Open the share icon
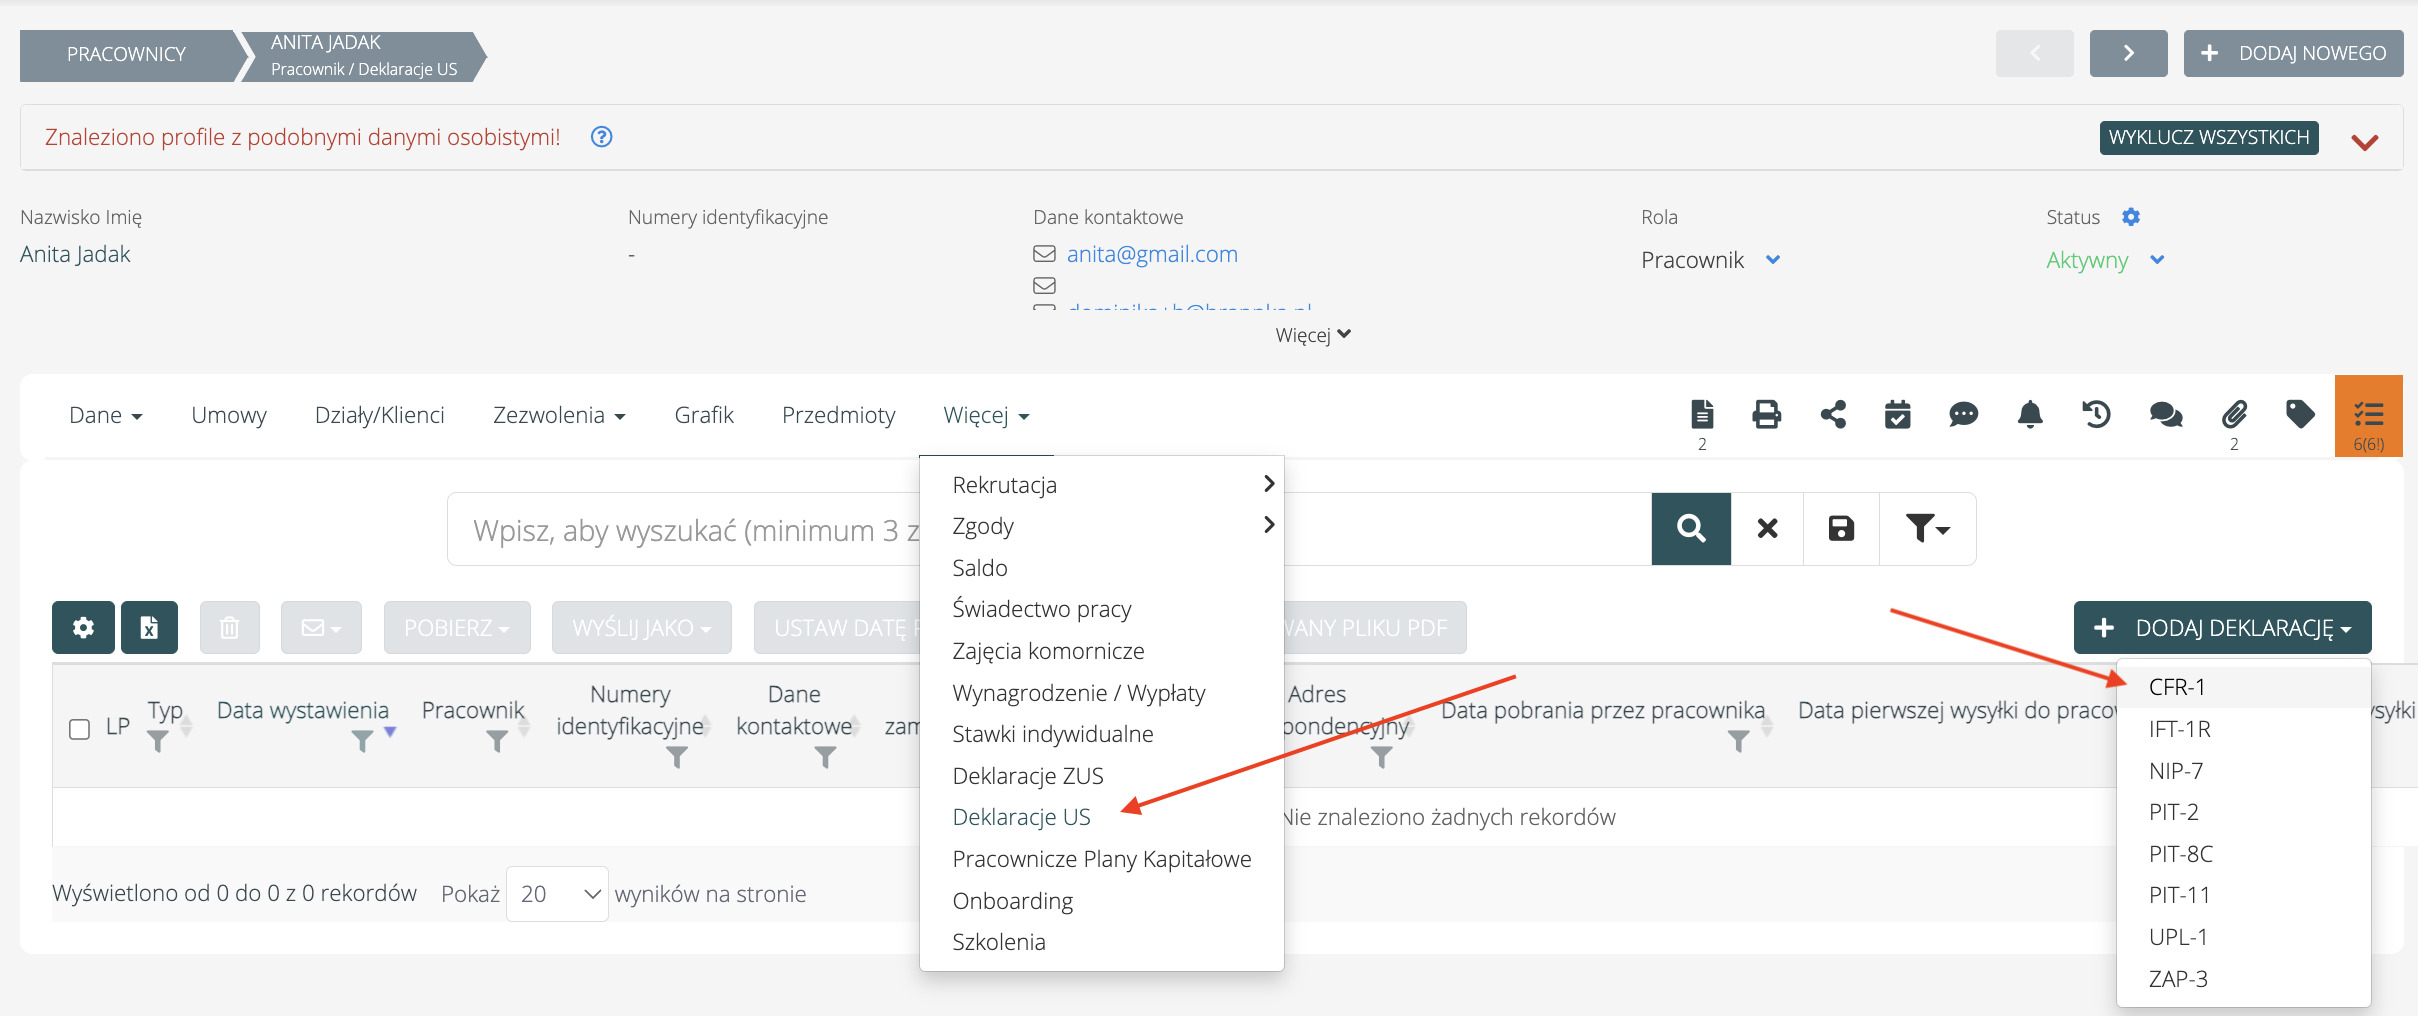Viewport: 2418px width, 1016px height. click(x=1833, y=414)
